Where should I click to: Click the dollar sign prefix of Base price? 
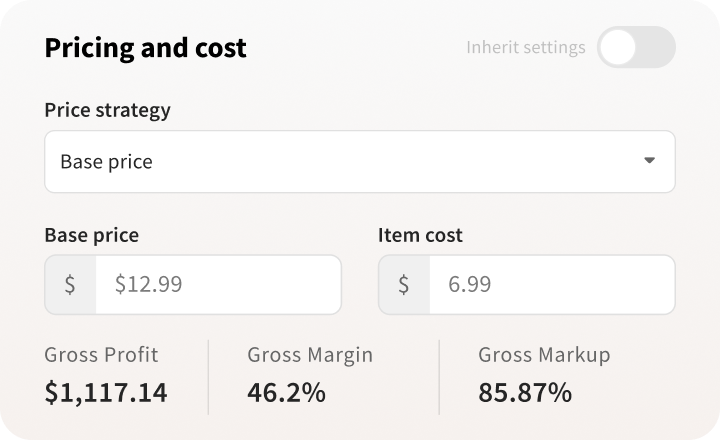click(70, 284)
